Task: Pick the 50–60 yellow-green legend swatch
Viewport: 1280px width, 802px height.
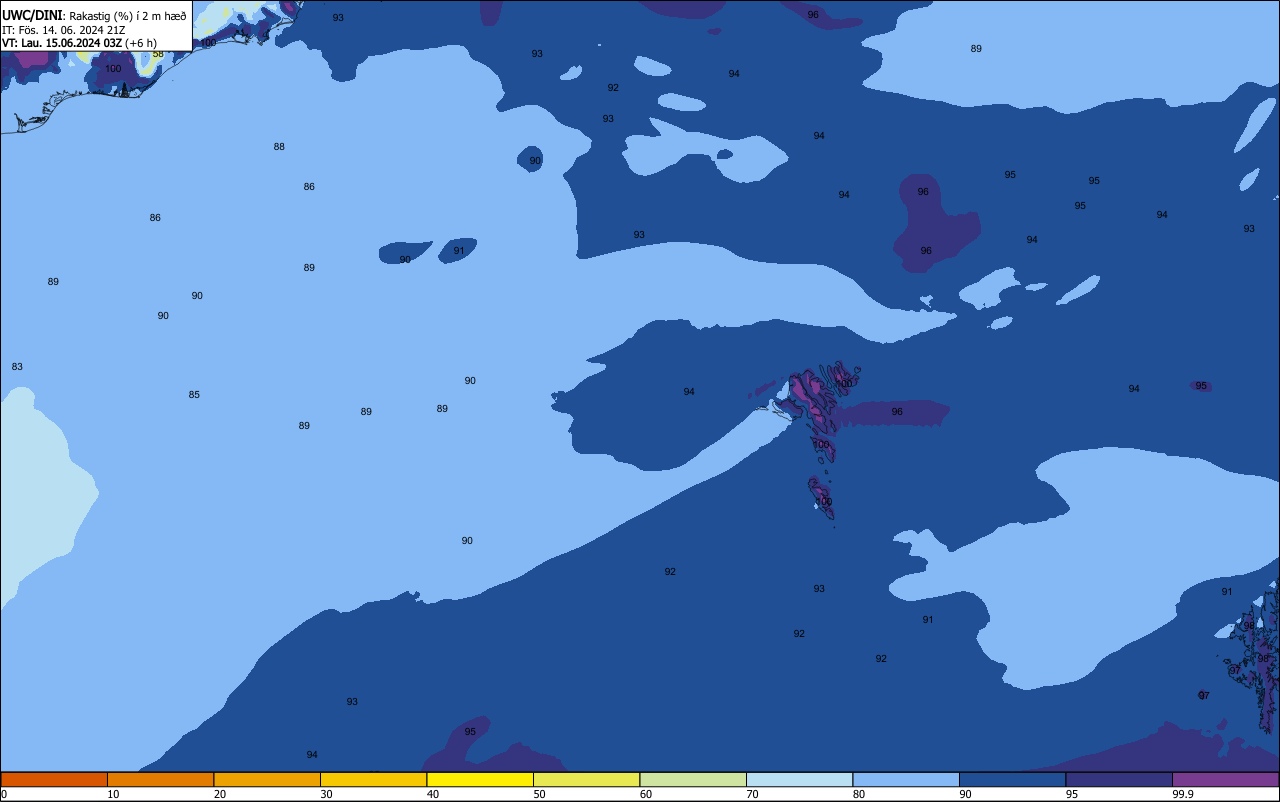Action: (x=586, y=779)
